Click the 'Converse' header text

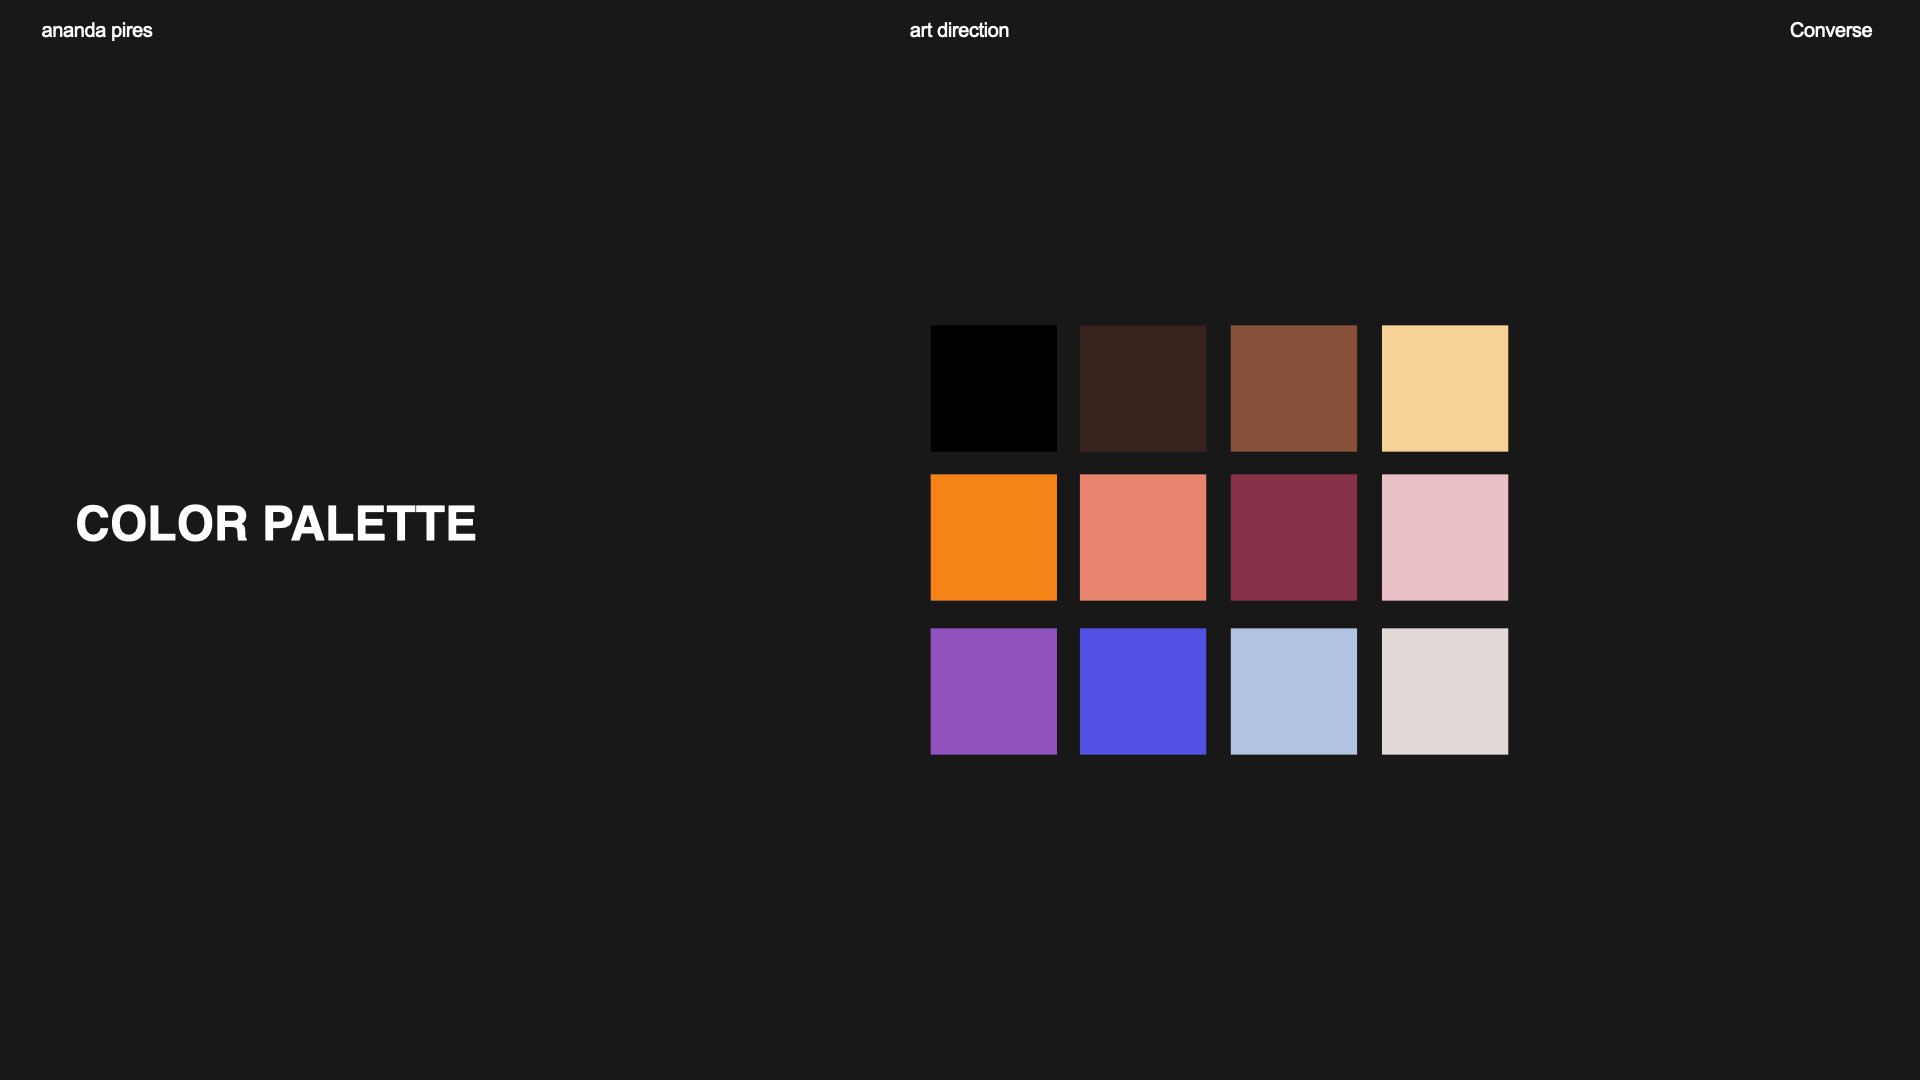pos(1830,30)
